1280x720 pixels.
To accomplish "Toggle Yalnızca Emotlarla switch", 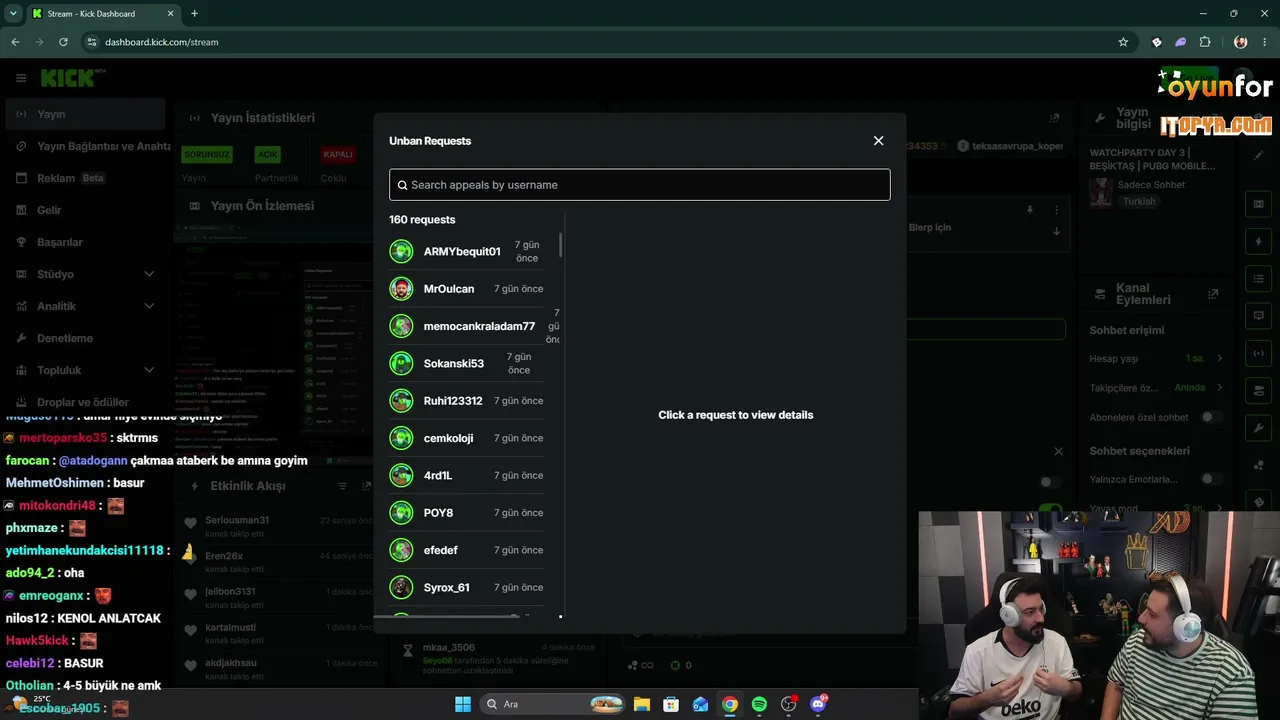I will [x=1212, y=479].
